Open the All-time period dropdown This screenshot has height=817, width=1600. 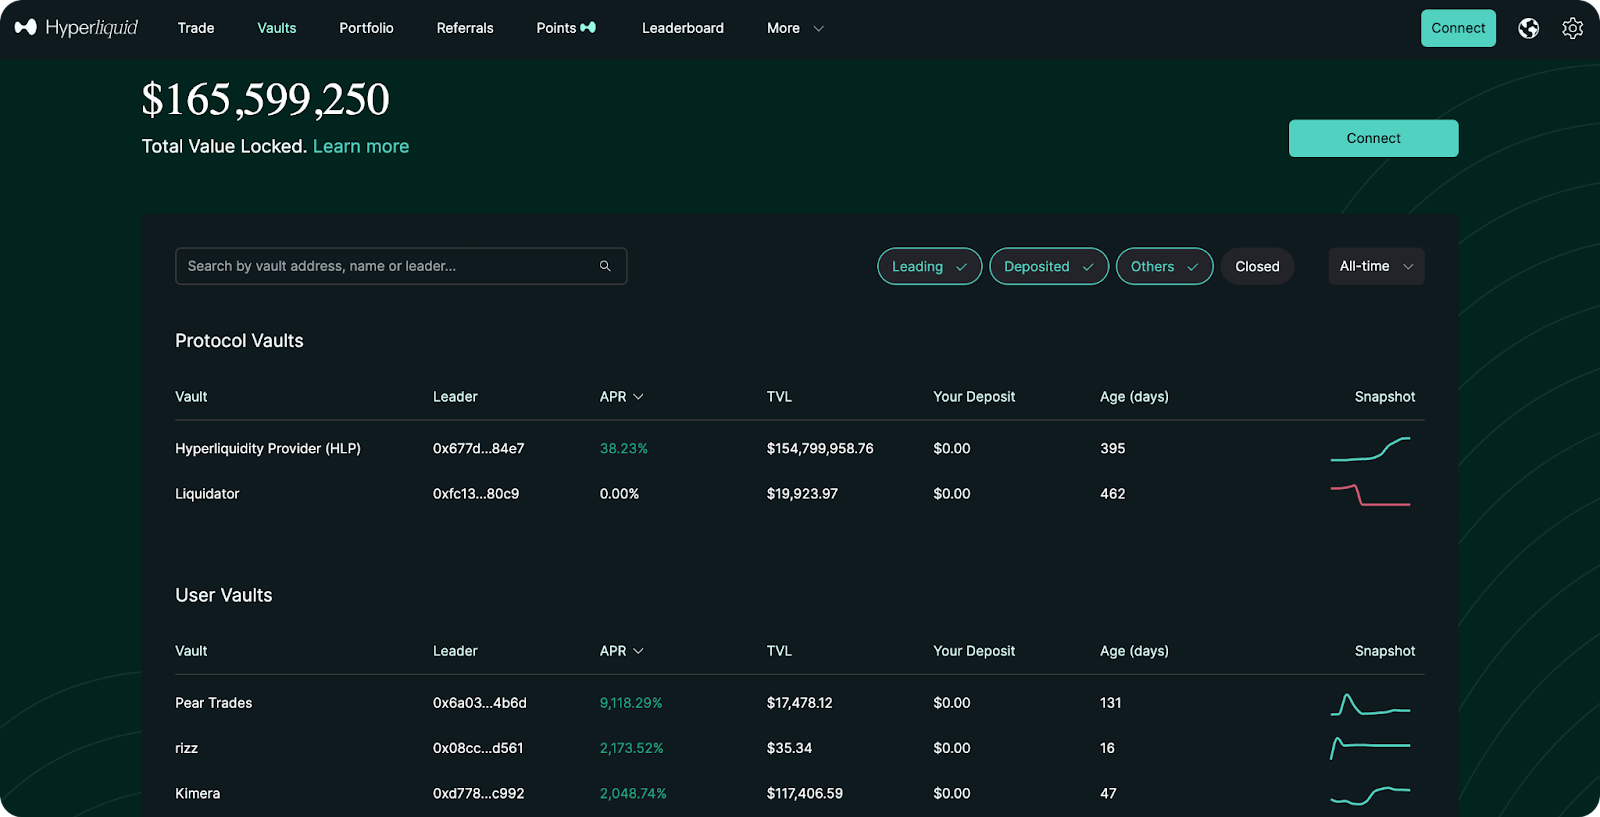[x=1376, y=266]
